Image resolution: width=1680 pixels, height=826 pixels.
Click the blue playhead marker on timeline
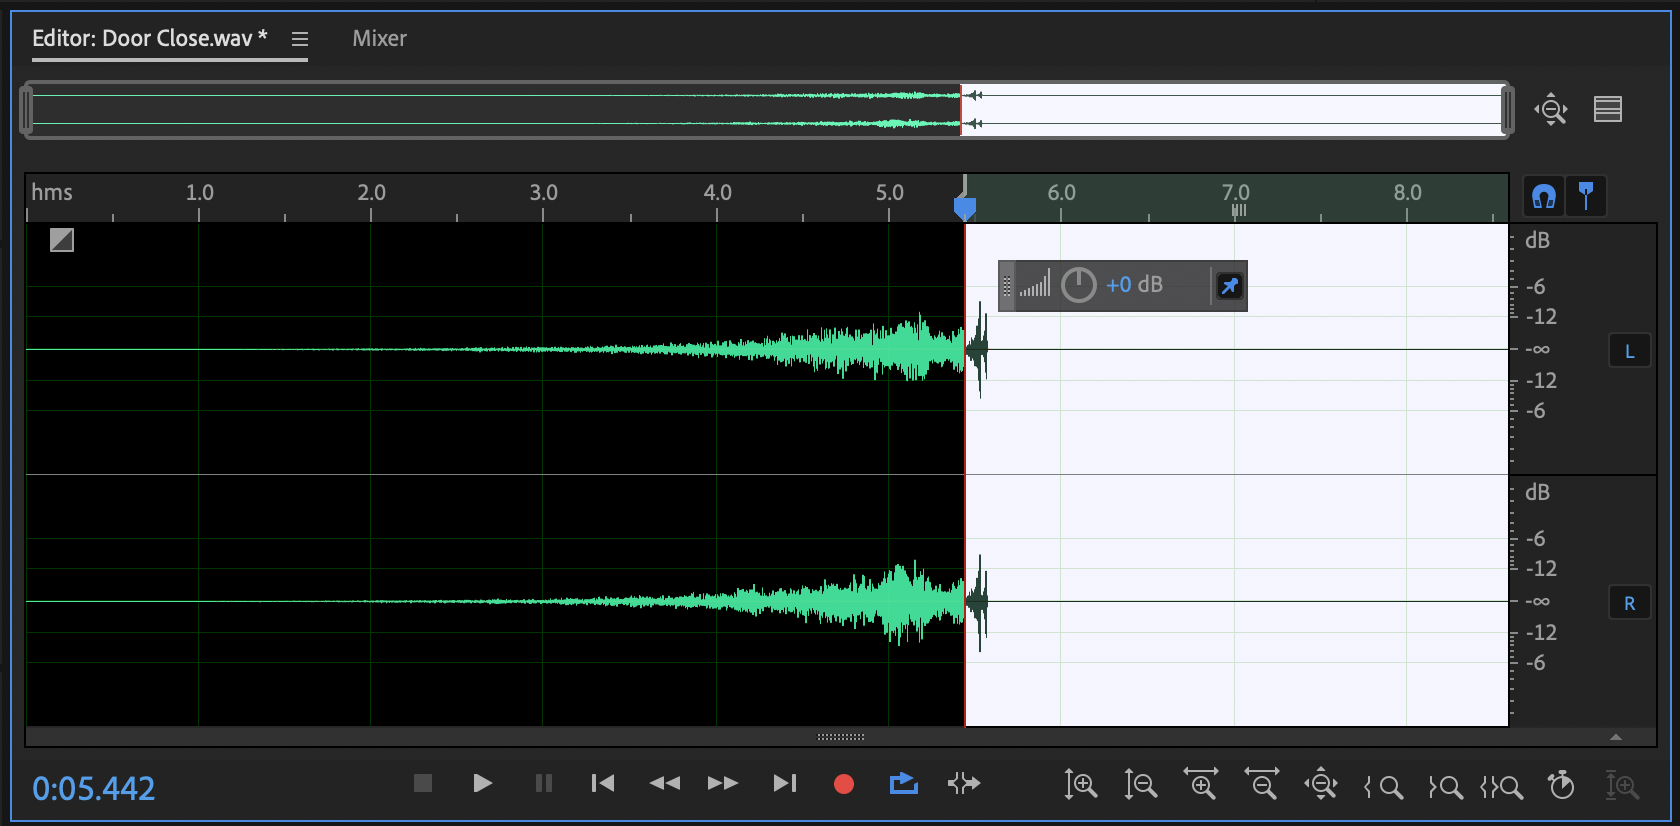[964, 207]
